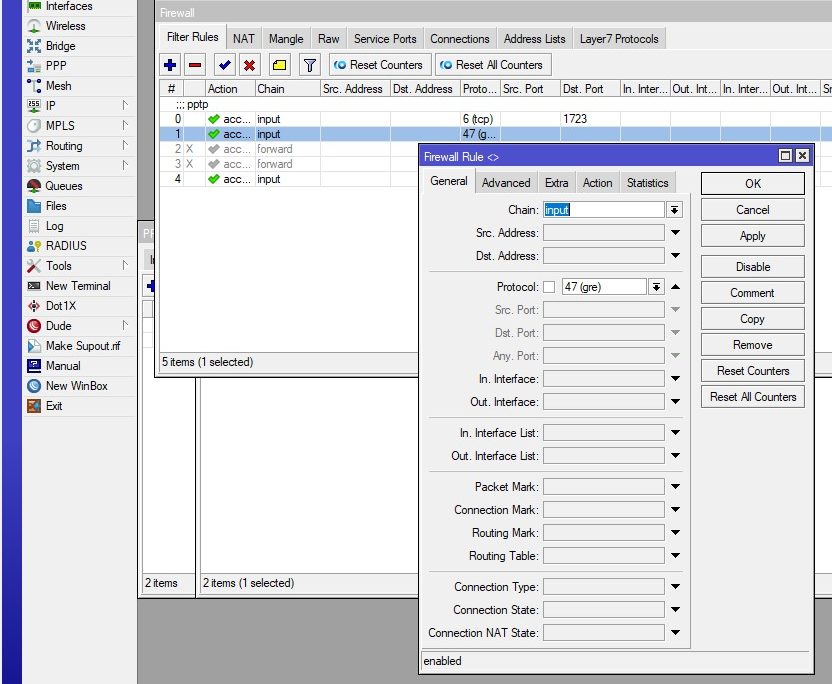The image size is (832, 684).
Task: Click Reset Counters in the Firewall toolbar
Action: point(379,65)
